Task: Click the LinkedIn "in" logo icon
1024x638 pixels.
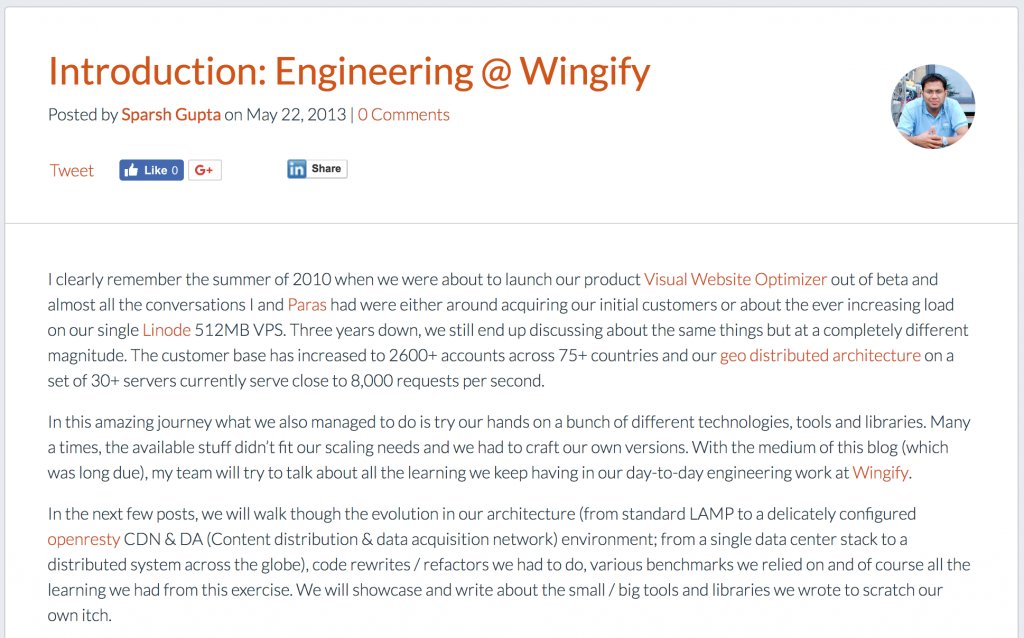Action: pos(296,168)
